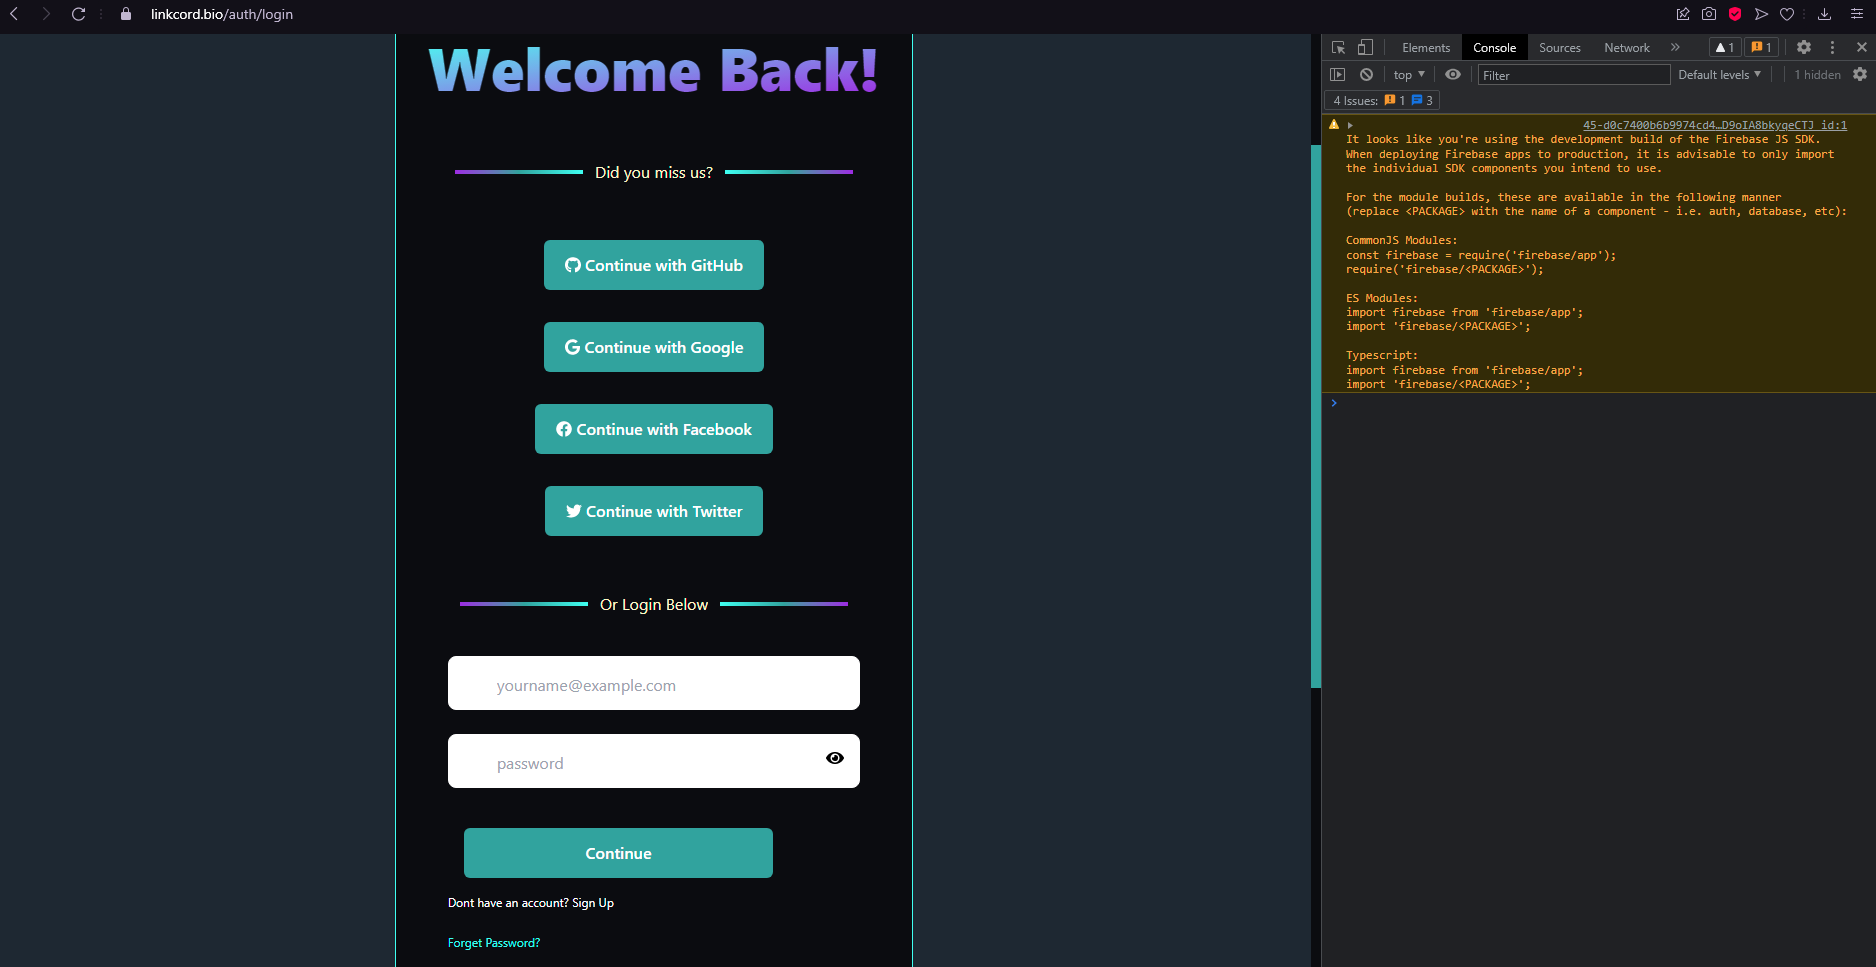1876x967 pixels.
Task: Open the Sign Up link
Action: click(x=593, y=903)
